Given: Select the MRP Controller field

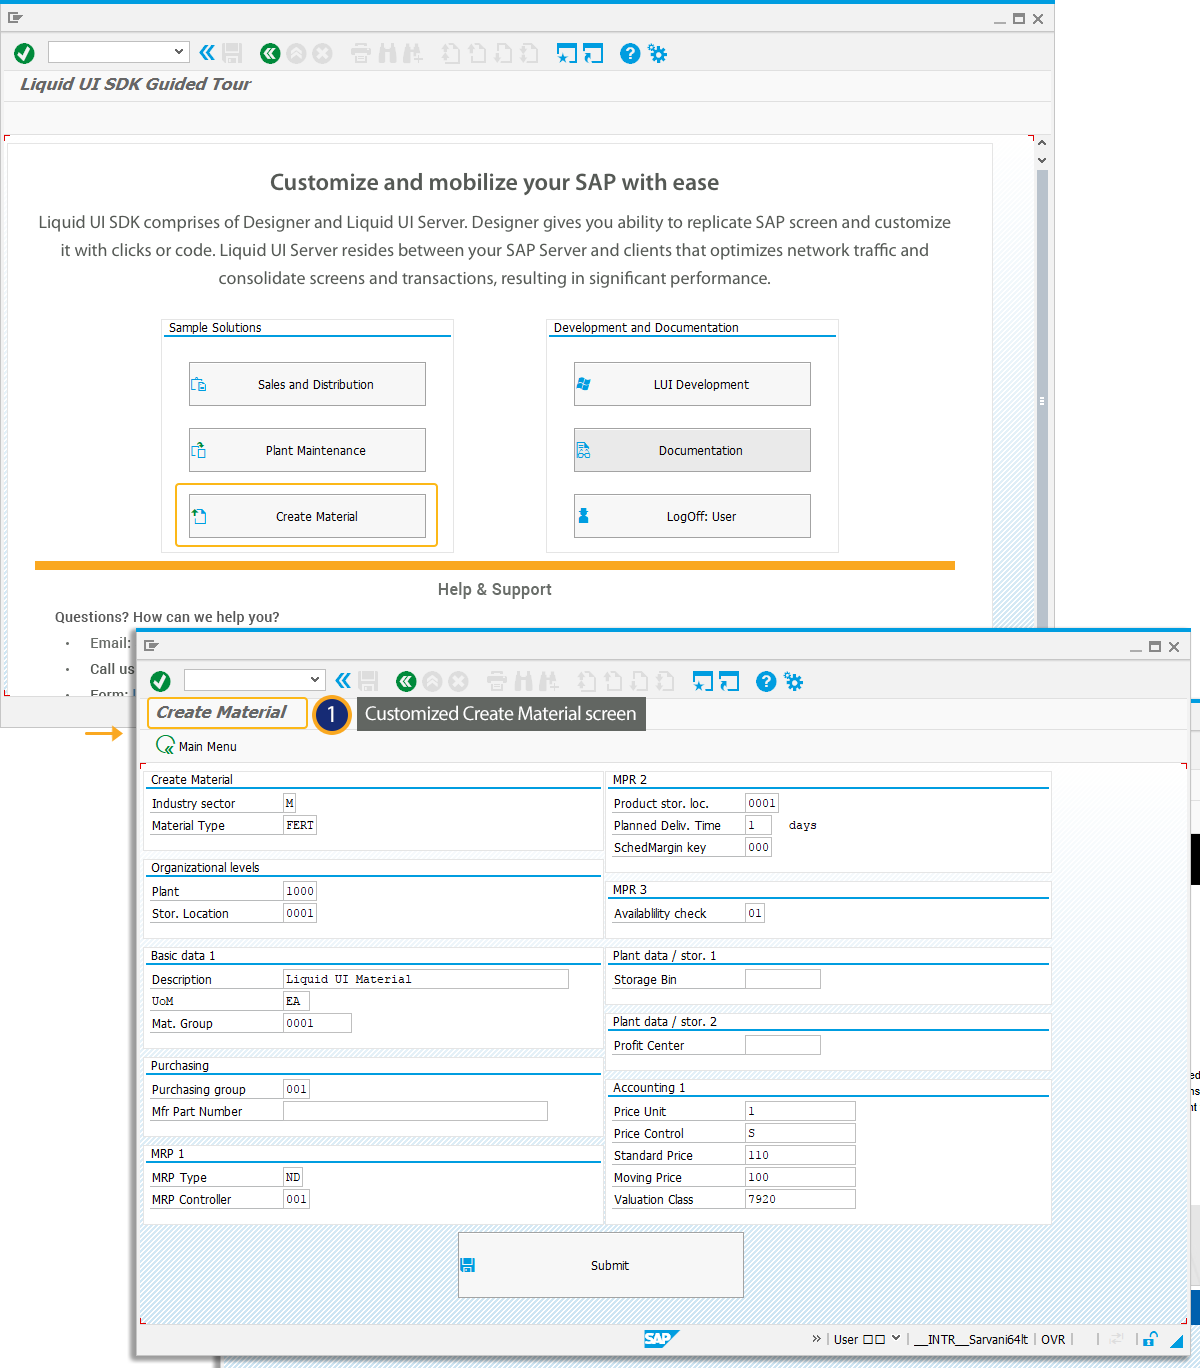Looking at the screenshot, I should [296, 1199].
